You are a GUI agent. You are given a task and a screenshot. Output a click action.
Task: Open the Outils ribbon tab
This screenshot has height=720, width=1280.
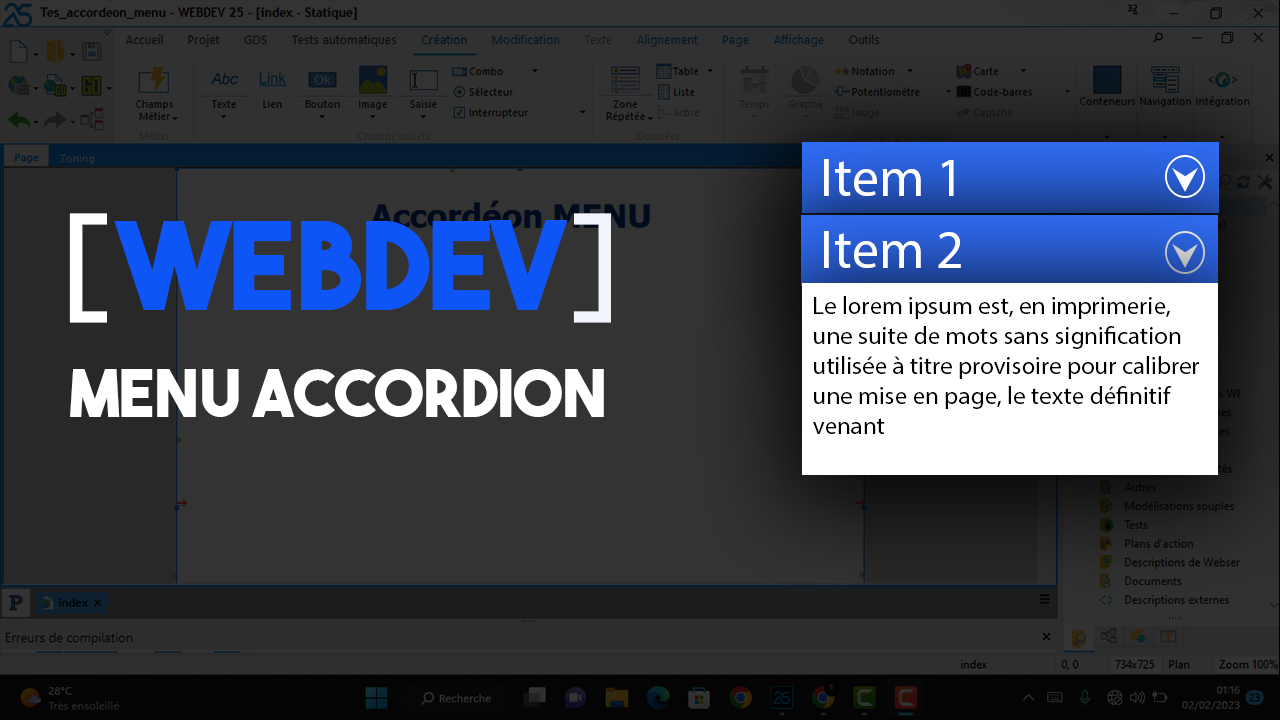coord(864,40)
